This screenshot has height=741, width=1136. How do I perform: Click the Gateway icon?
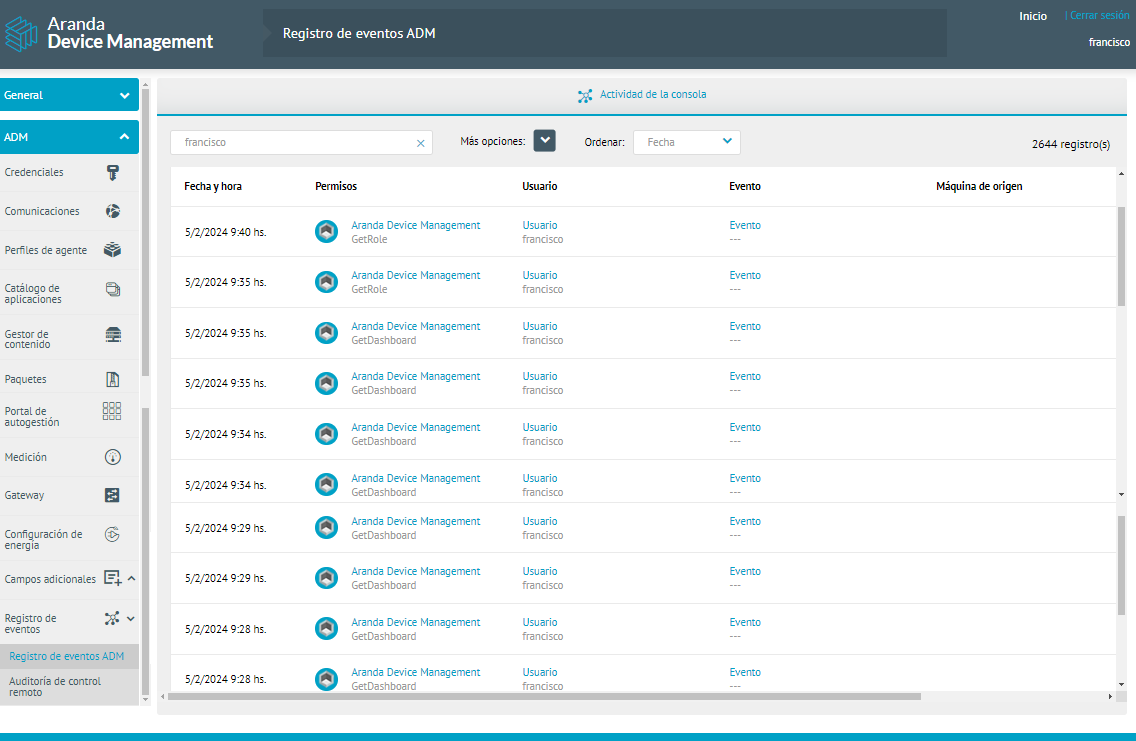tap(112, 495)
